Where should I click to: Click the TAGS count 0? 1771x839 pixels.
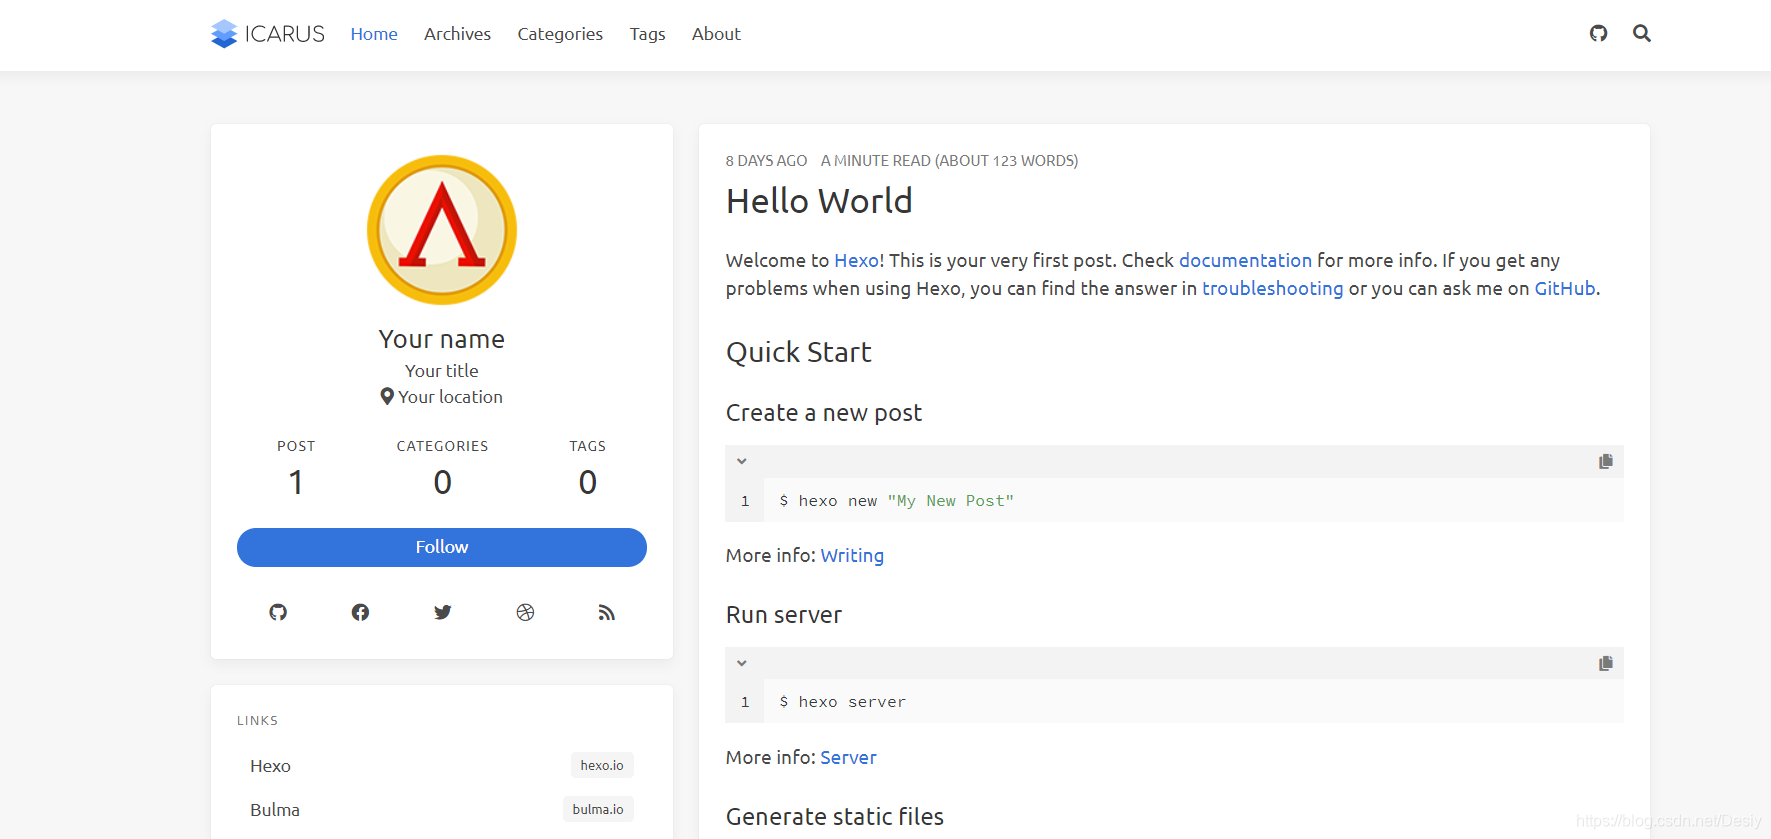coord(588,482)
